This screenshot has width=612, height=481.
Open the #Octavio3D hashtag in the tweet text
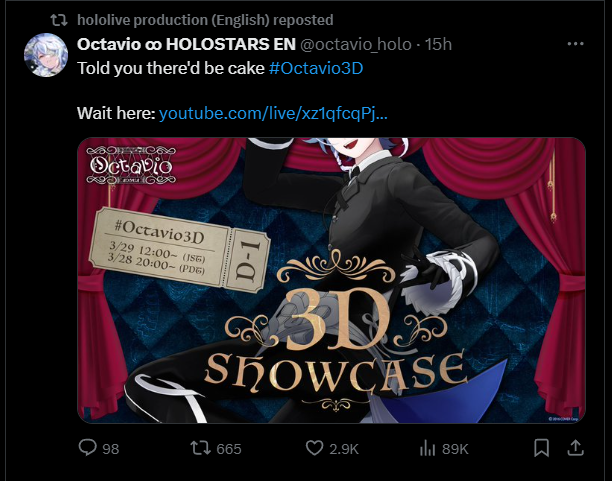pyautogui.click(x=316, y=68)
